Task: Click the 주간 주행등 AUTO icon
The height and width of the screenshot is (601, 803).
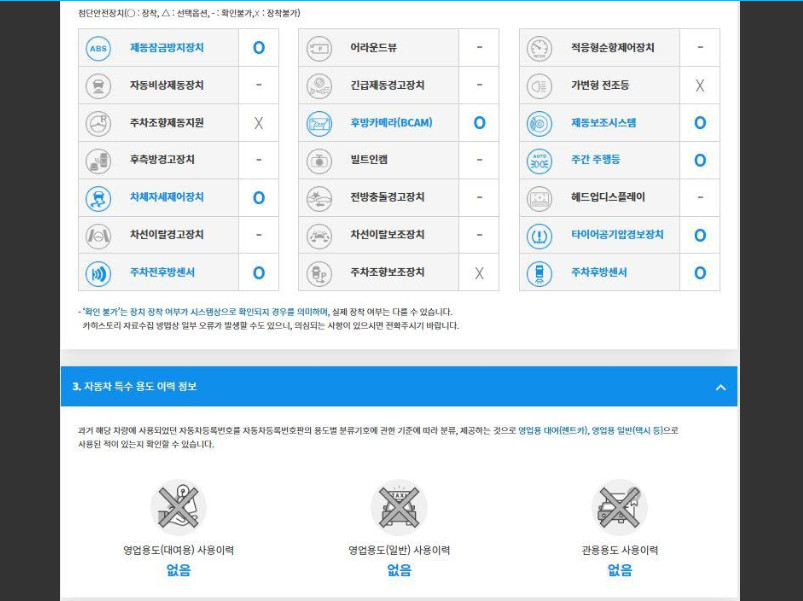Action: (539, 160)
